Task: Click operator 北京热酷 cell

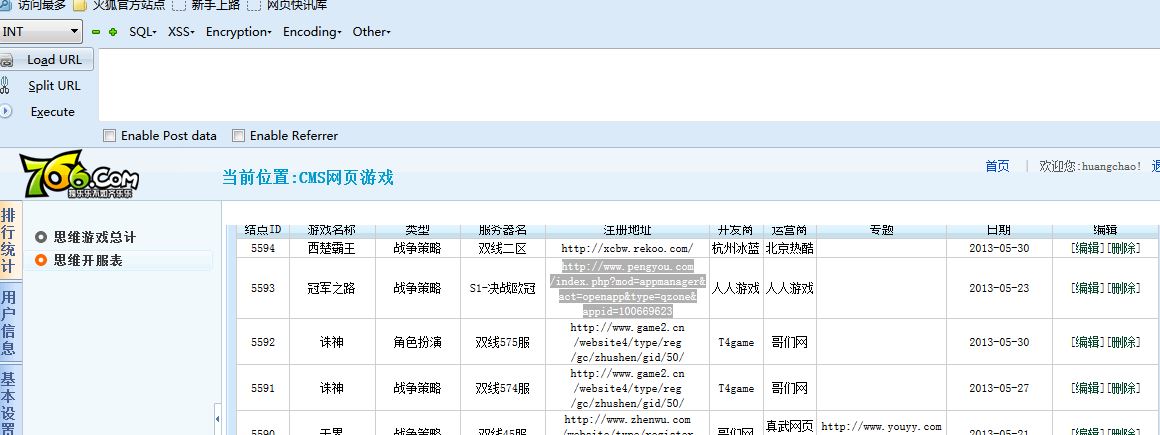Action: (790, 249)
